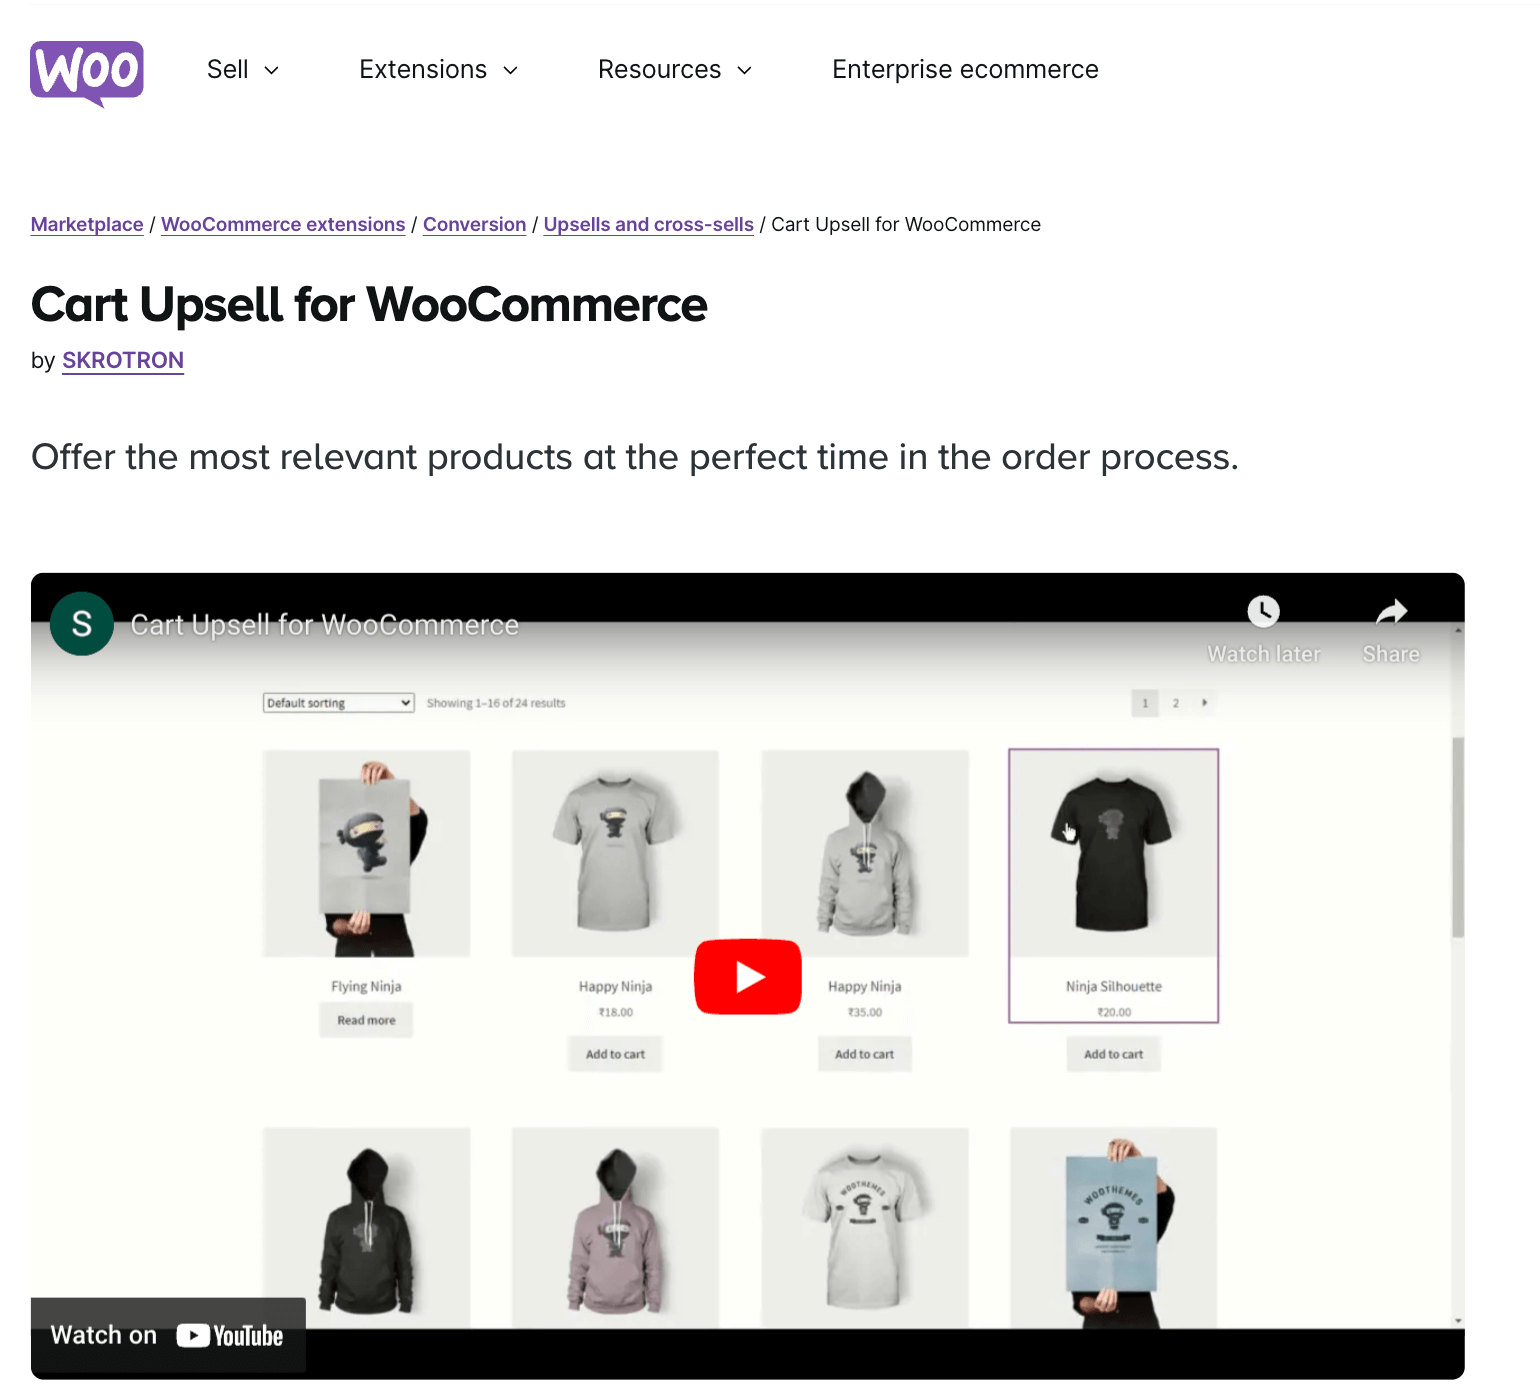Click the Ninja Silhouette product thumbnail
The width and height of the screenshot is (1540, 1388).
(x=1113, y=853)
